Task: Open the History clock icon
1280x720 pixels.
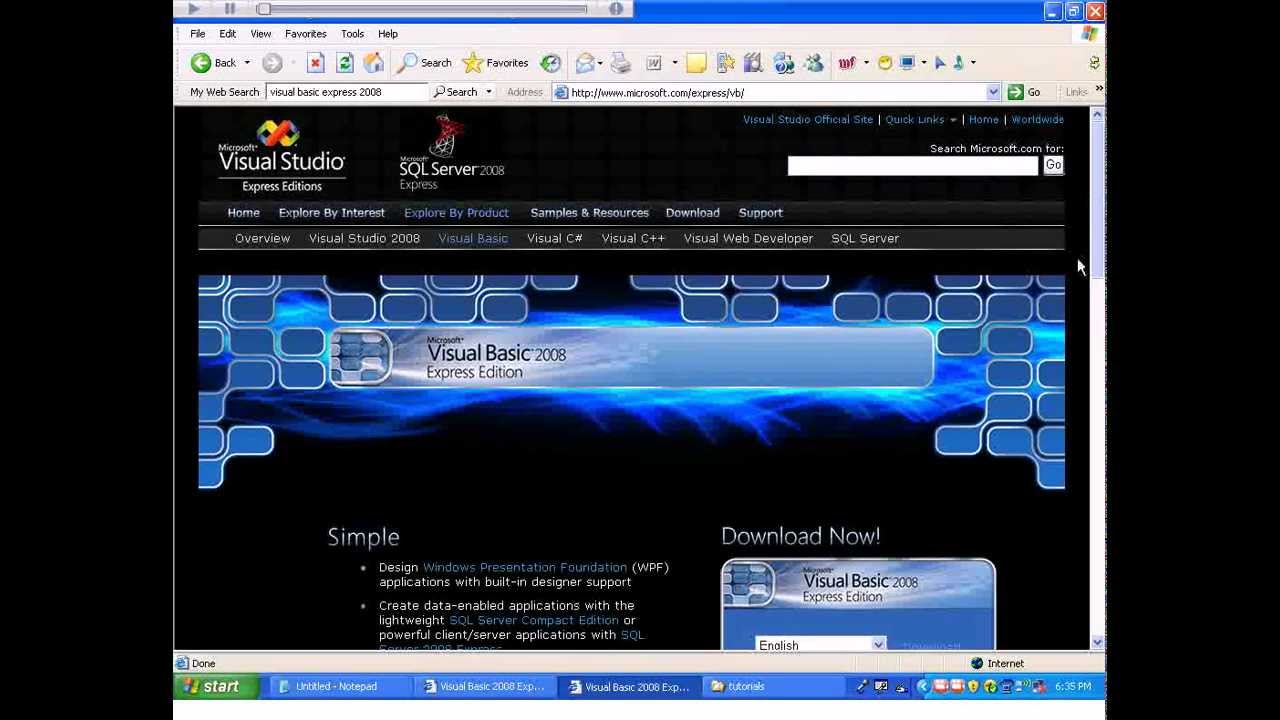Action: tap(551, 63)
